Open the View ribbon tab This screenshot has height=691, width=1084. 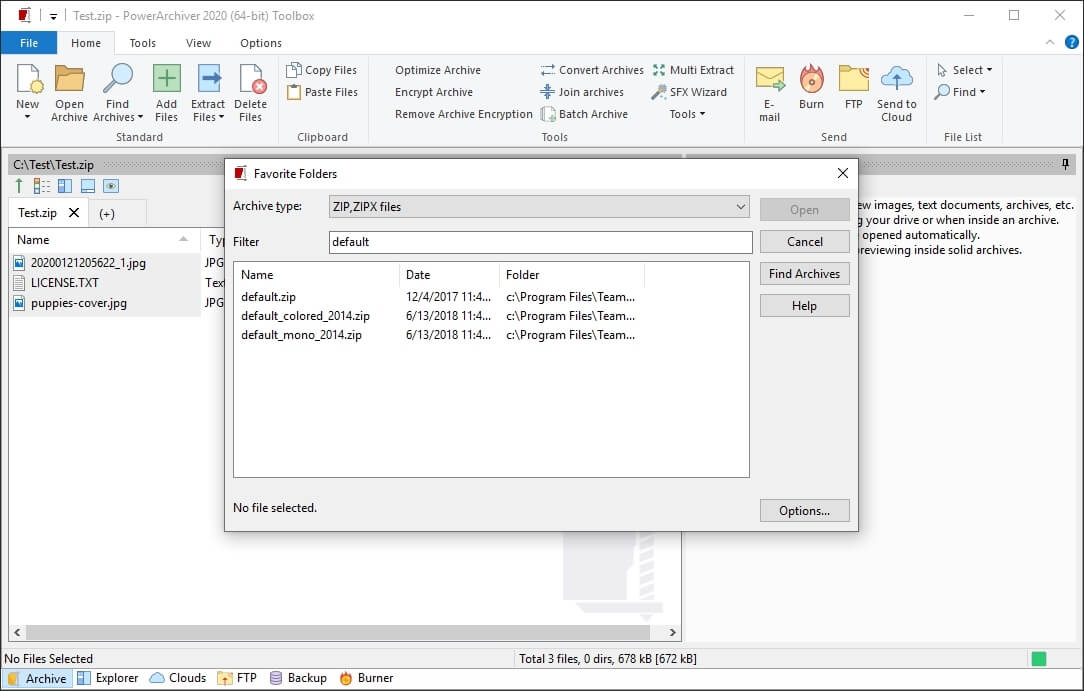pos(198,43)
